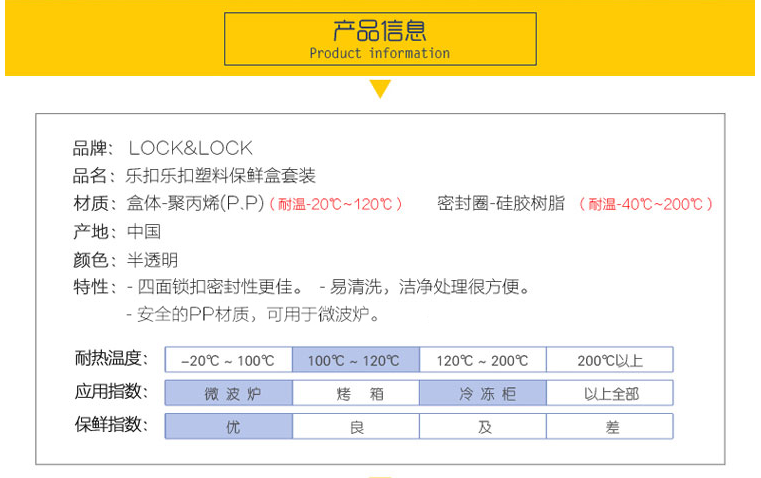Click the 特性 field label
The image size is (761, 478).
[94, 287]
